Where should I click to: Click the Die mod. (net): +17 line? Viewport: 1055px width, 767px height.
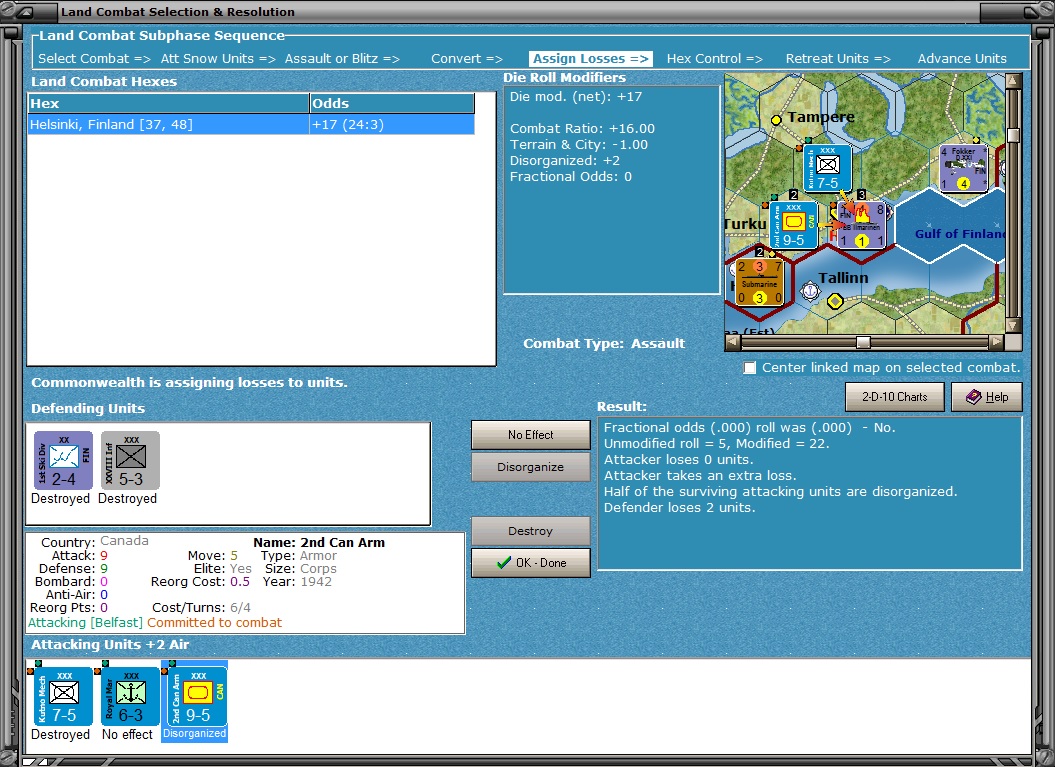tap(576, 96)
